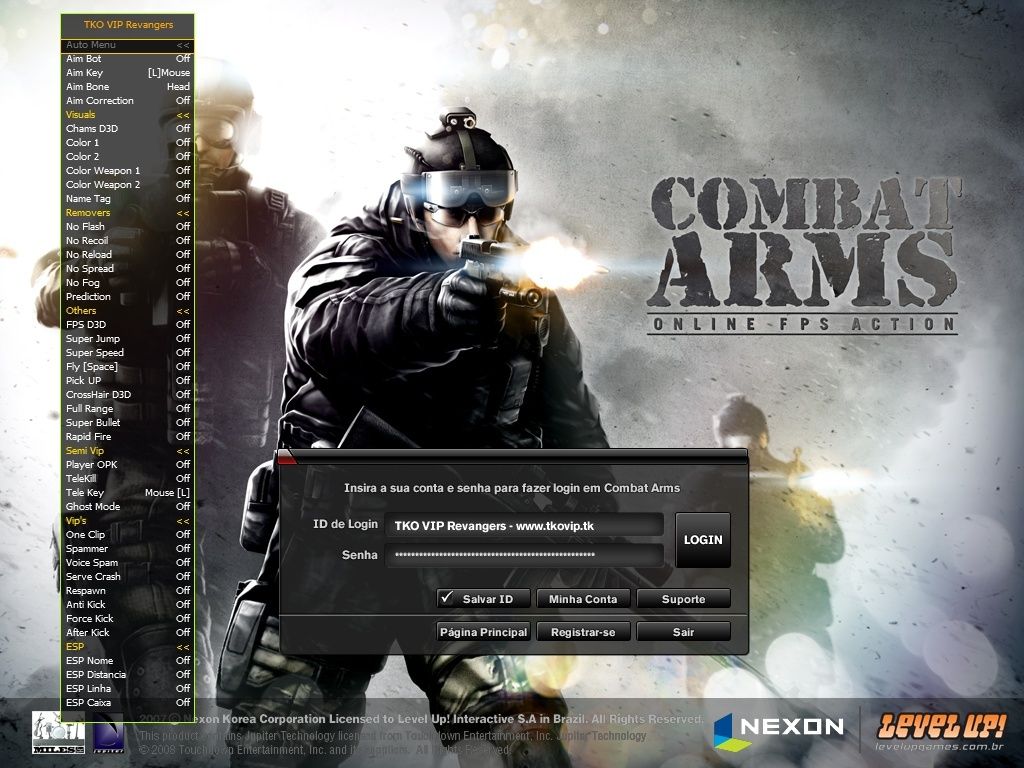Screen dimensions: 1024x768
Task: Click the LOGIN button
Action: [x=703, y=540]
